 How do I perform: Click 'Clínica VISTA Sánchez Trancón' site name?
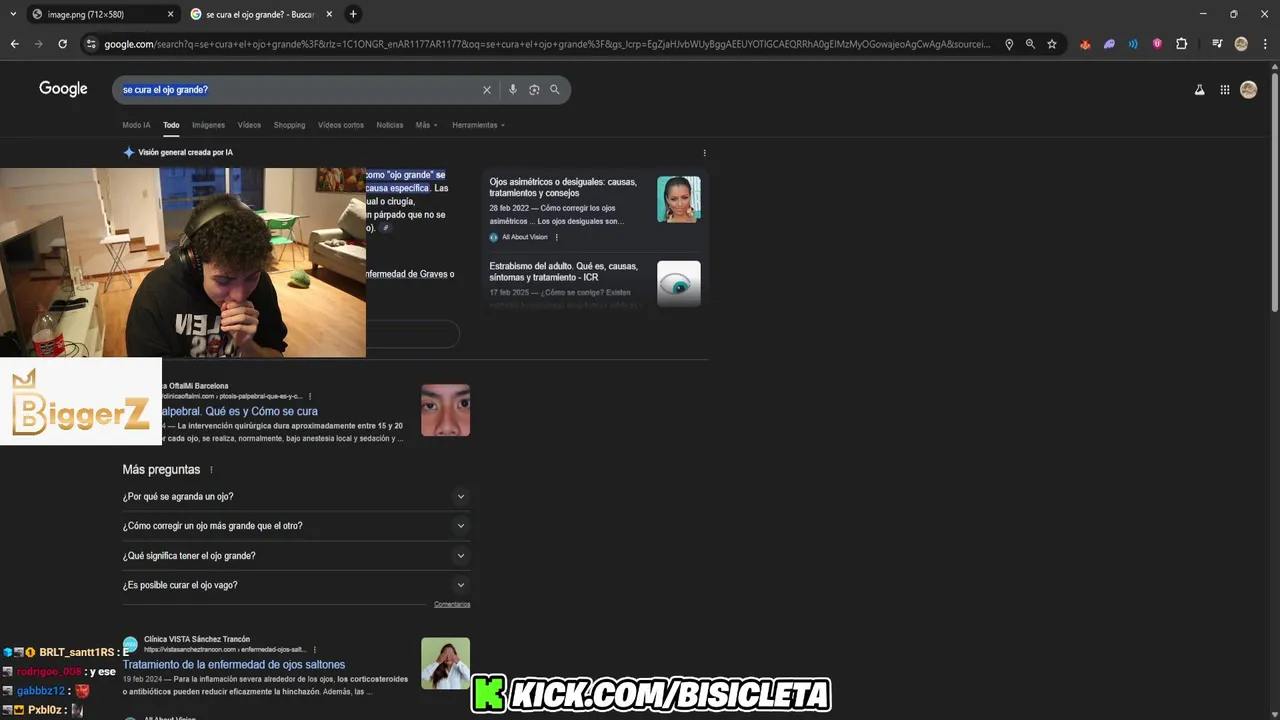coord(197,639)
